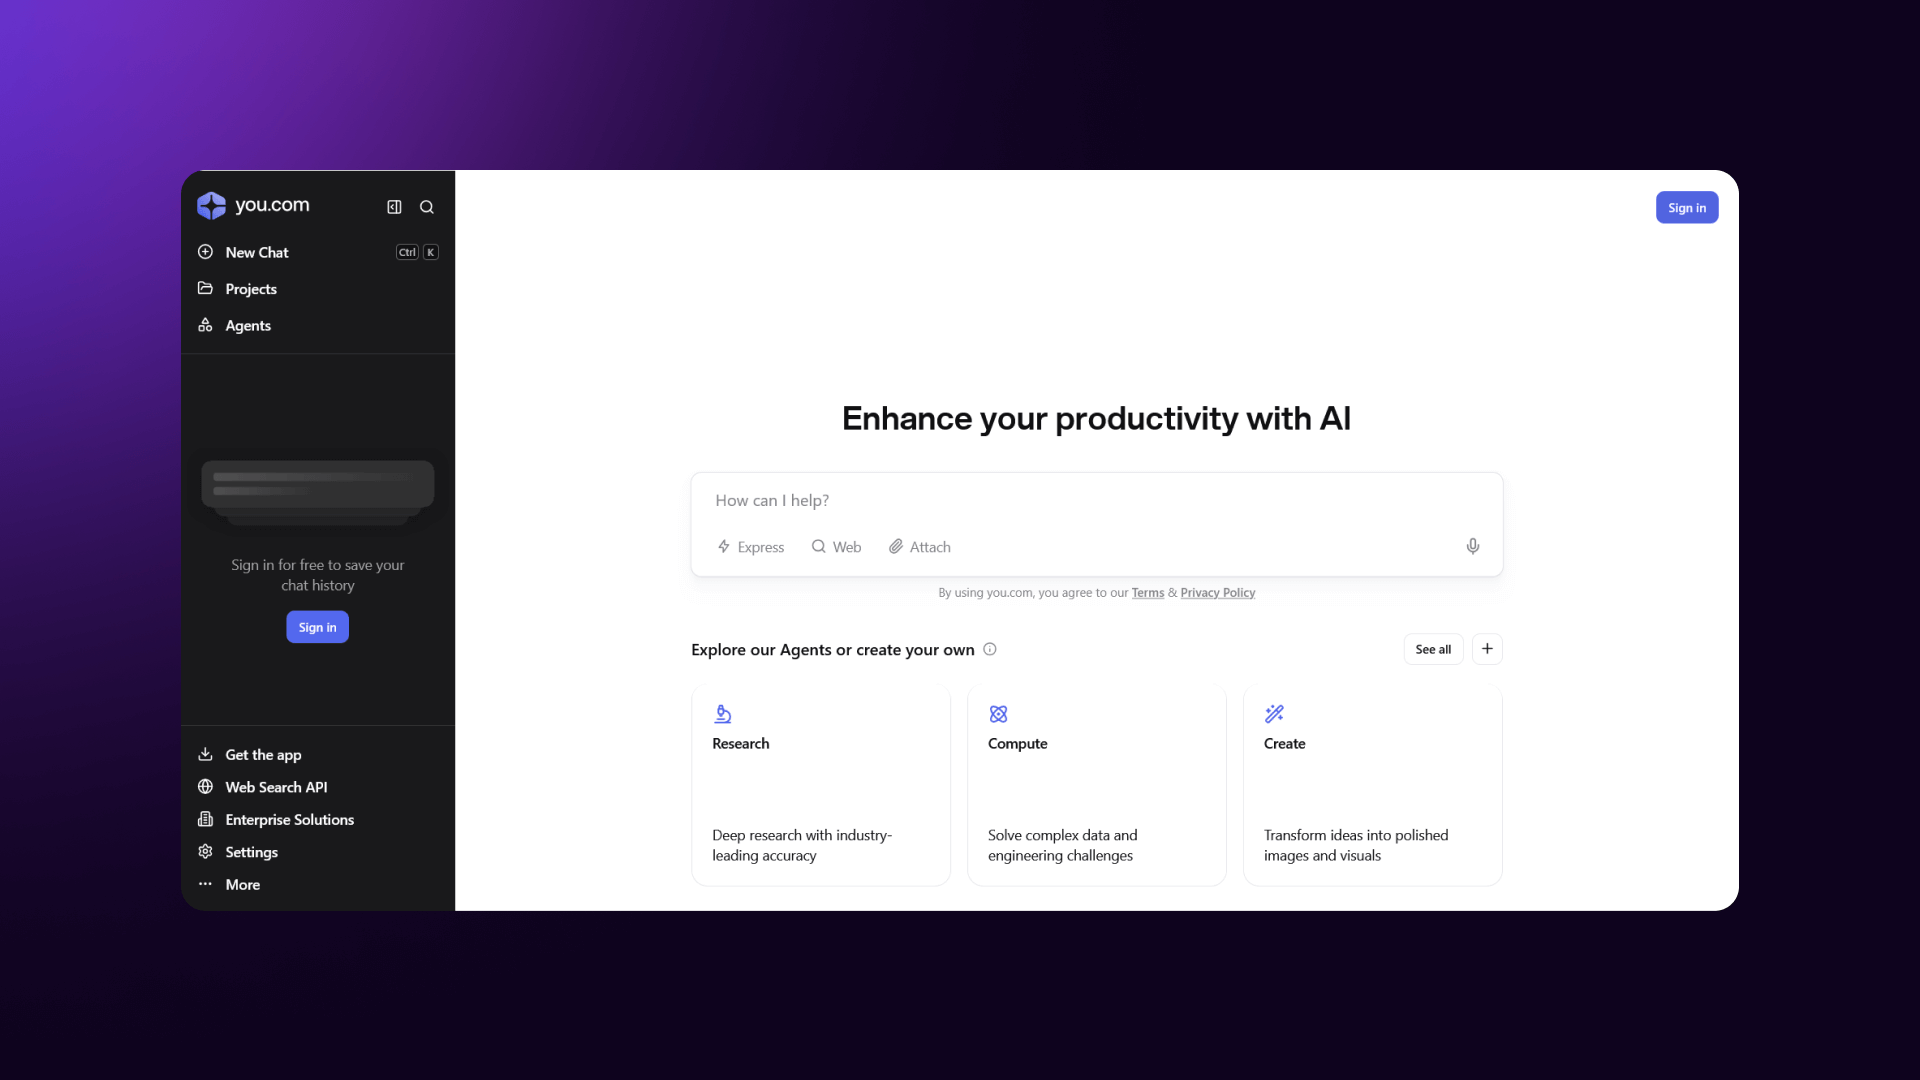Click the sidebar search magnifier icon
This screenshot has height=1080, width=1920.
[x=427, y=207]
